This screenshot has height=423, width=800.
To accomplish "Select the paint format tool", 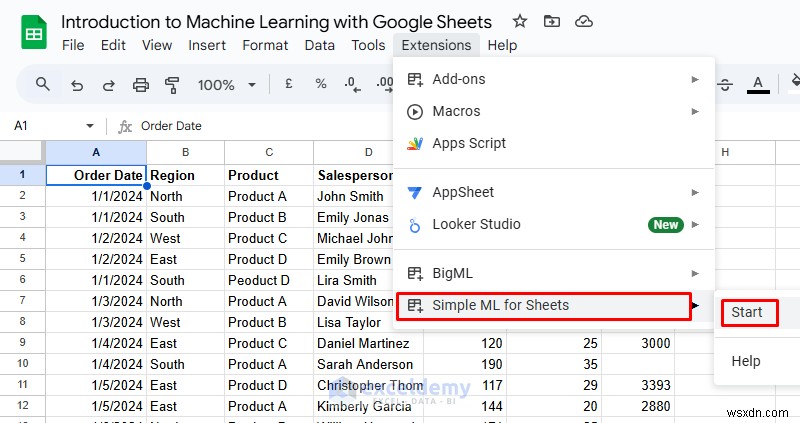I will pos(172,85).
